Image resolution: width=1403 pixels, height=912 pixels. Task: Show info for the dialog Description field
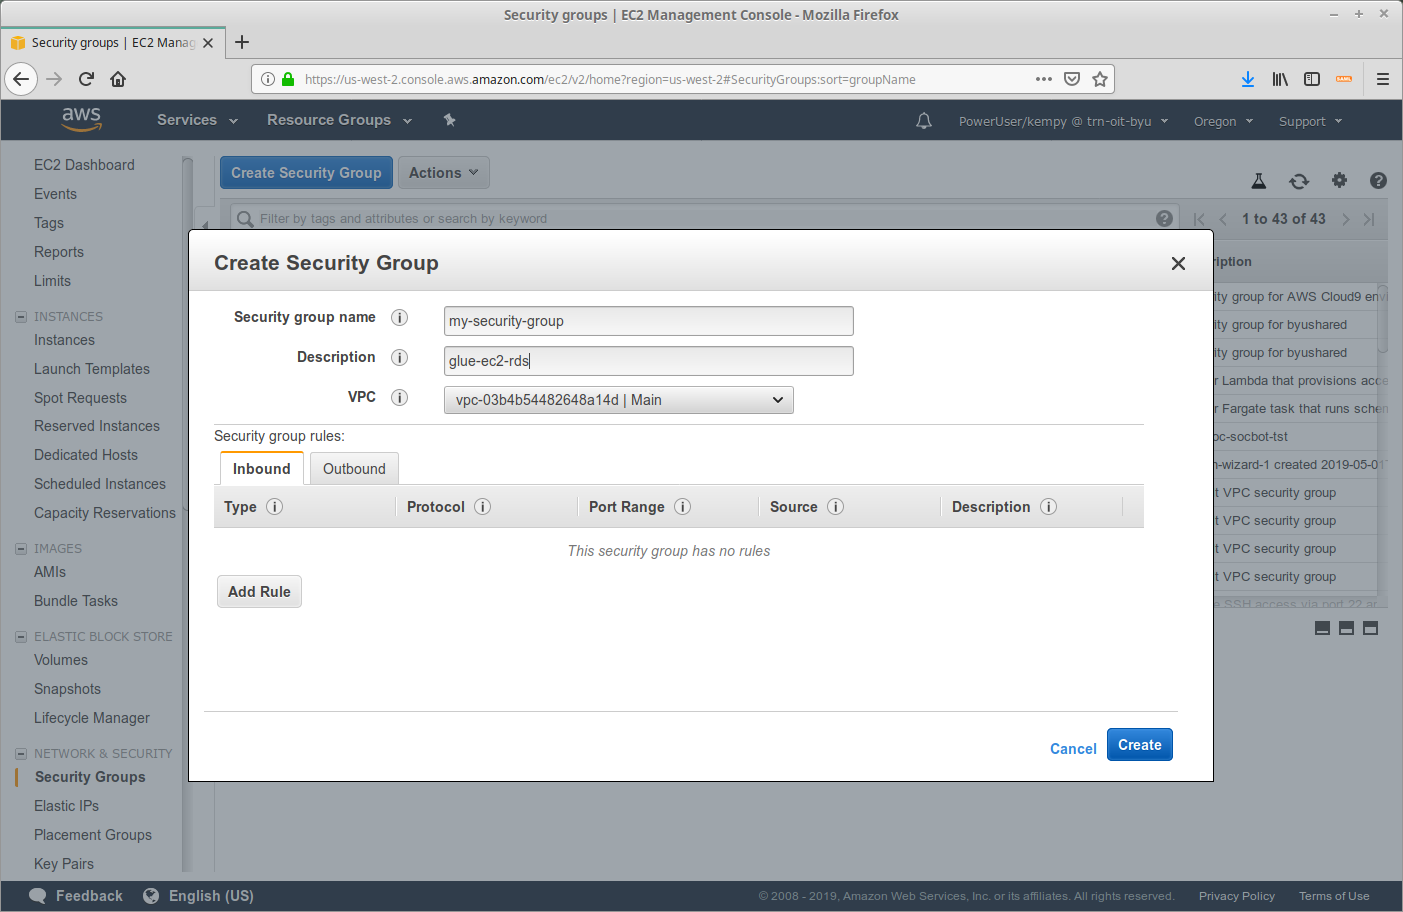(x=399, y=357)
